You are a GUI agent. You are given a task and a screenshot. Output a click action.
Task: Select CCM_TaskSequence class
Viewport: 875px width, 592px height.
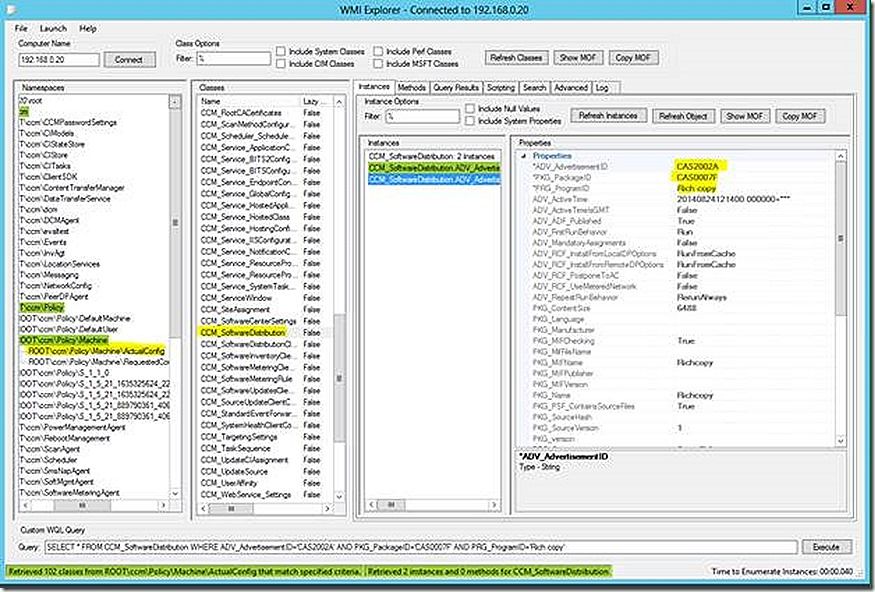click(235, 449)
